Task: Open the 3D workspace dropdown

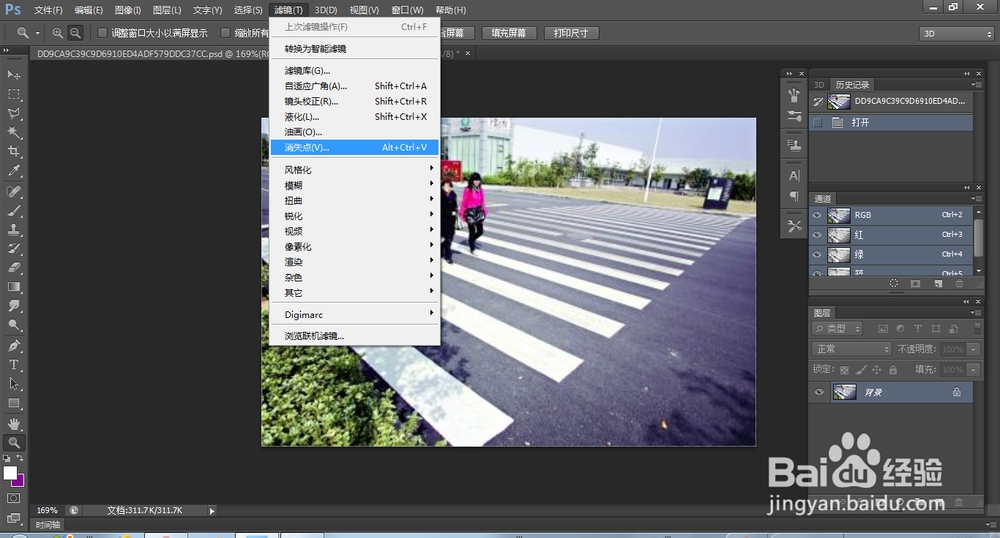Action: click(x=957, y=34)
